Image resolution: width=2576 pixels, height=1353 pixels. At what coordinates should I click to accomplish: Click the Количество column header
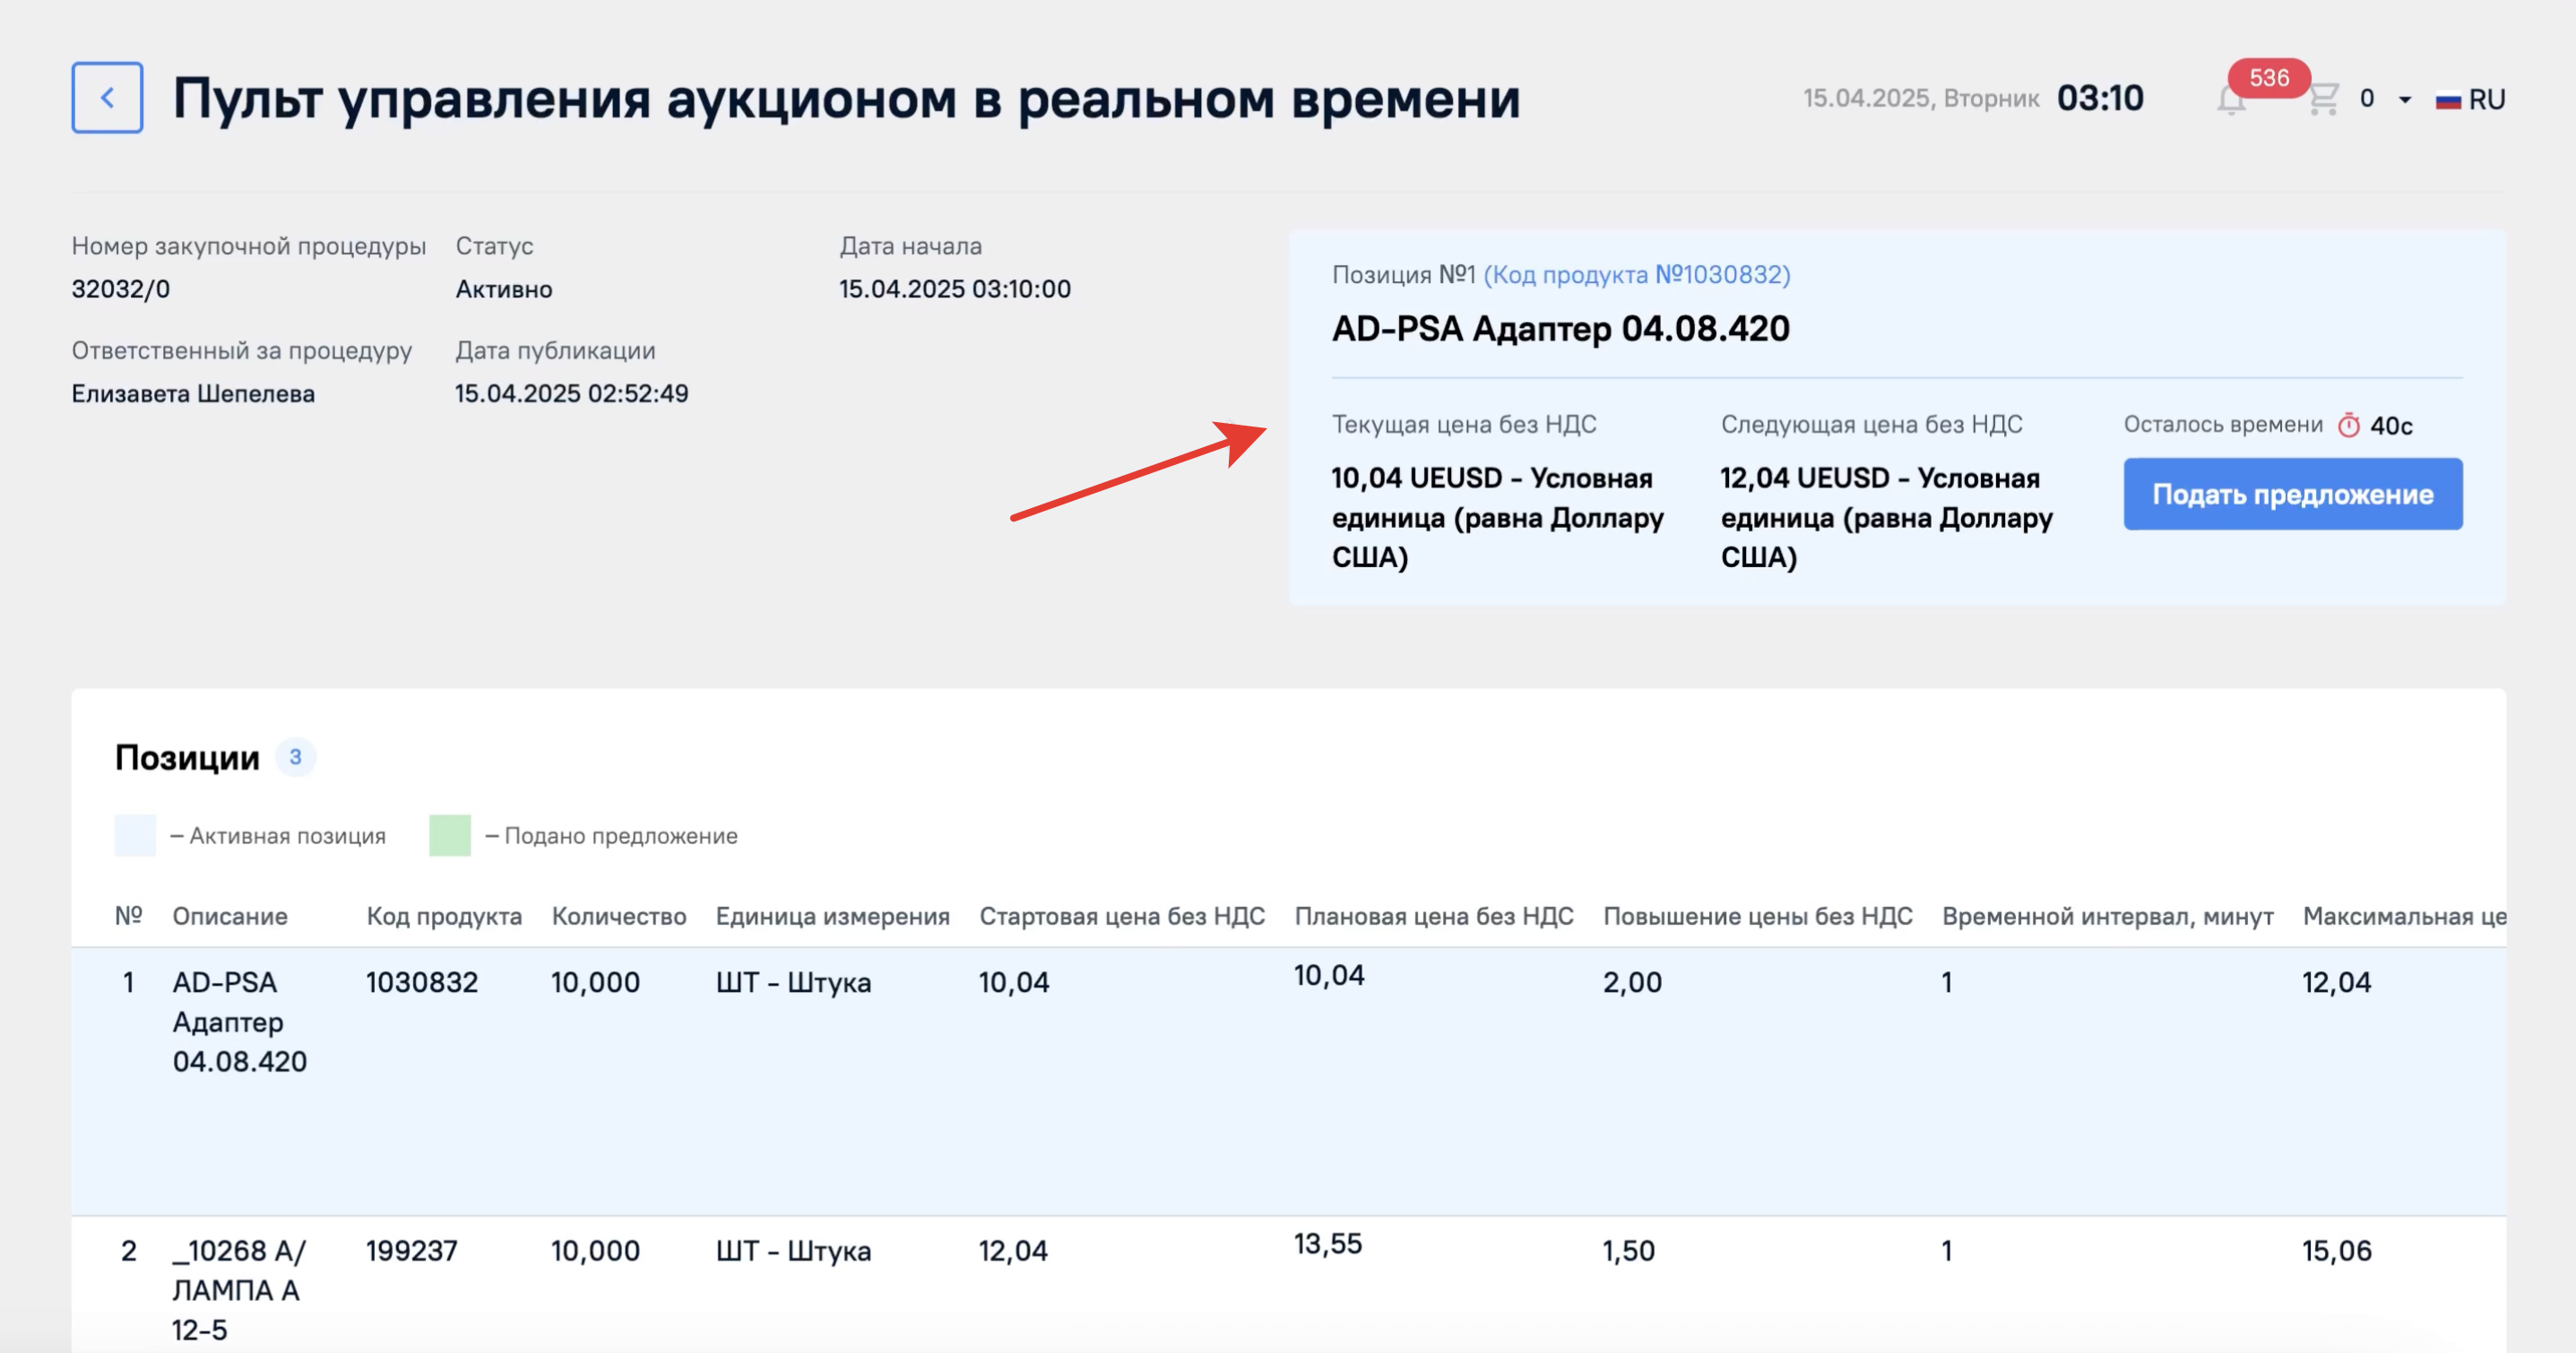[618, 916]
